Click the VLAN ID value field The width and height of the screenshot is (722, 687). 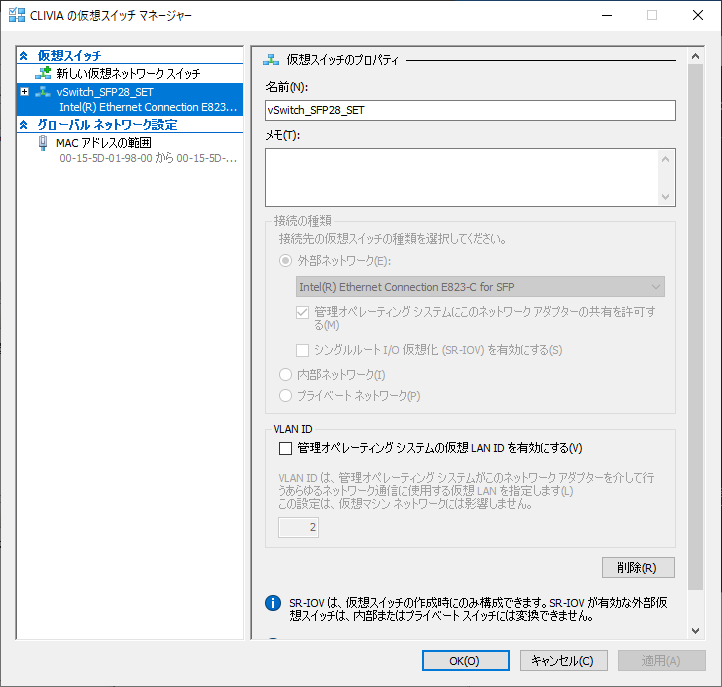[298, 527]
